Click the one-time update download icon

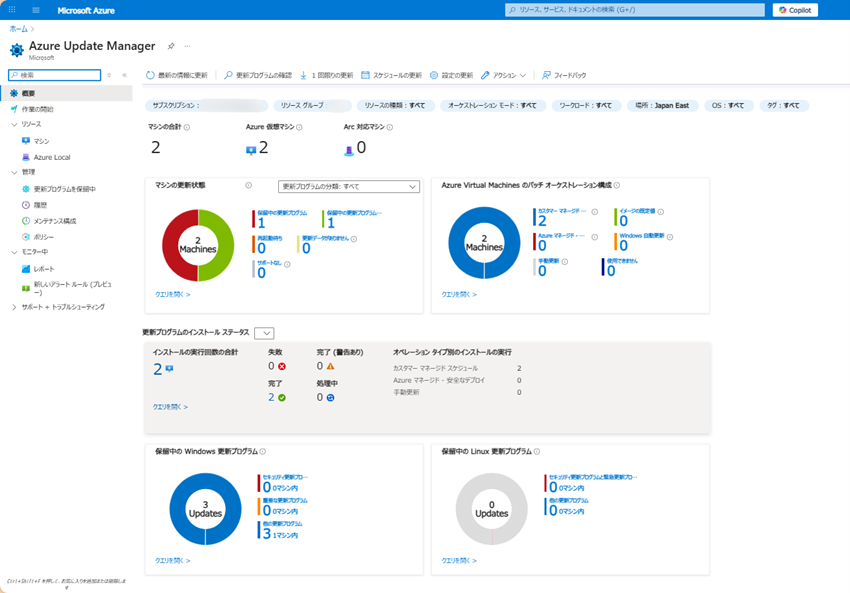(303, 75)
